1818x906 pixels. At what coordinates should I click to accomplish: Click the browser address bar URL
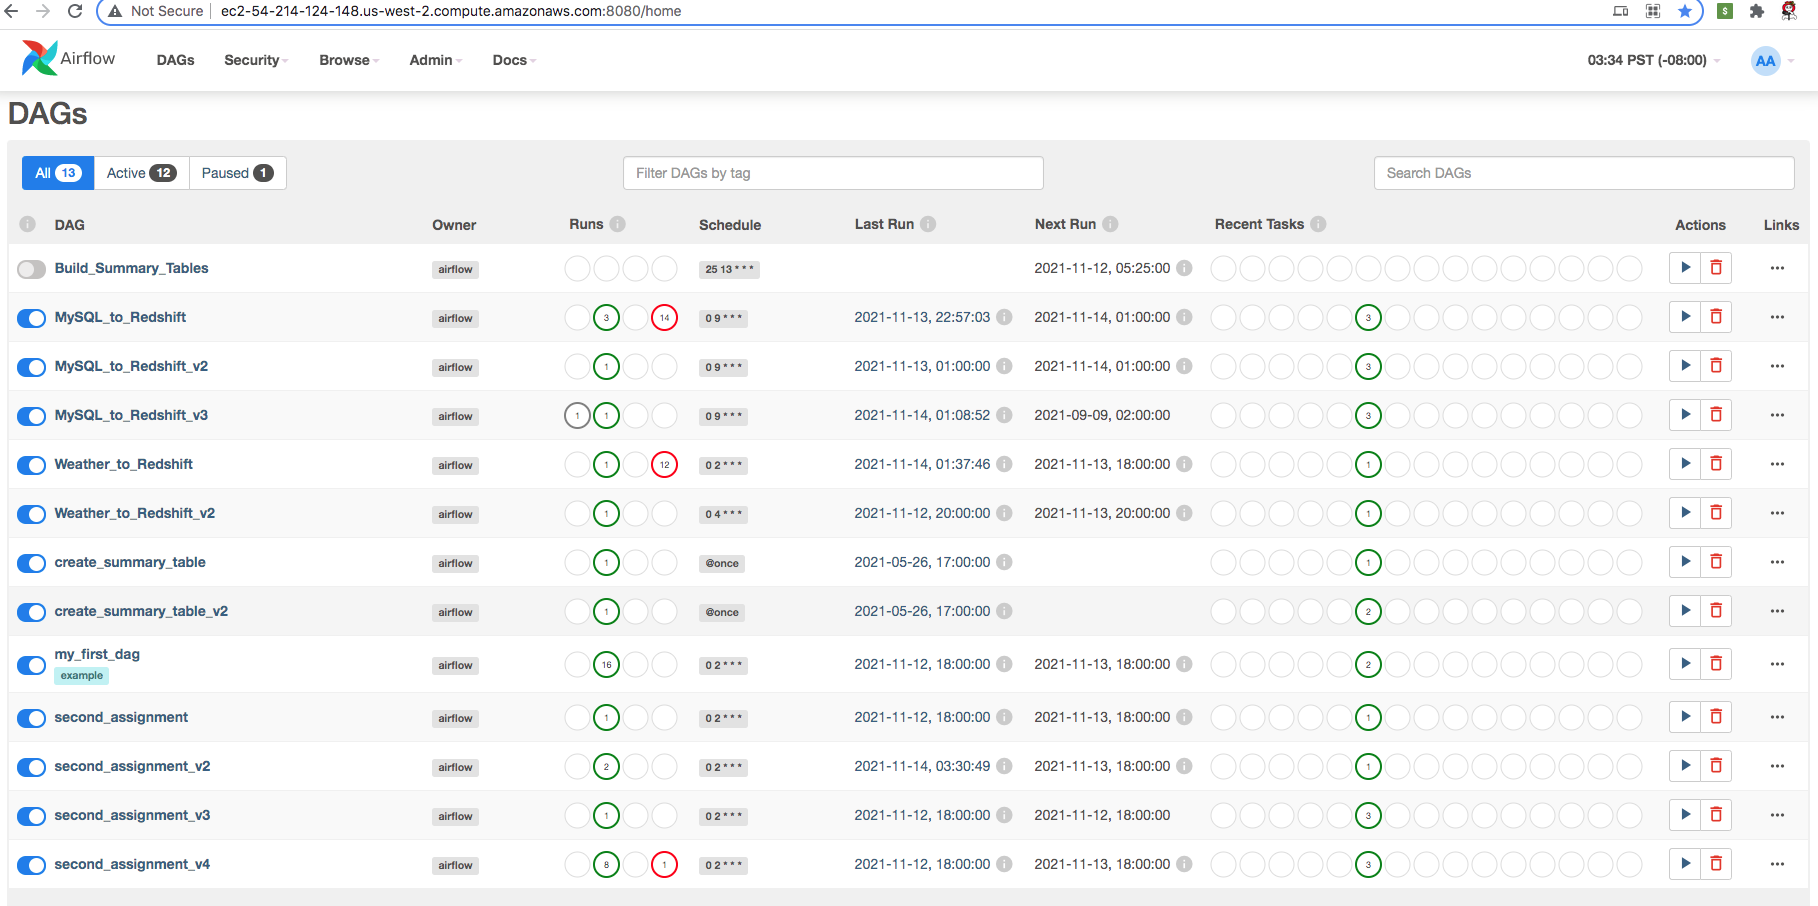(451, 11)
